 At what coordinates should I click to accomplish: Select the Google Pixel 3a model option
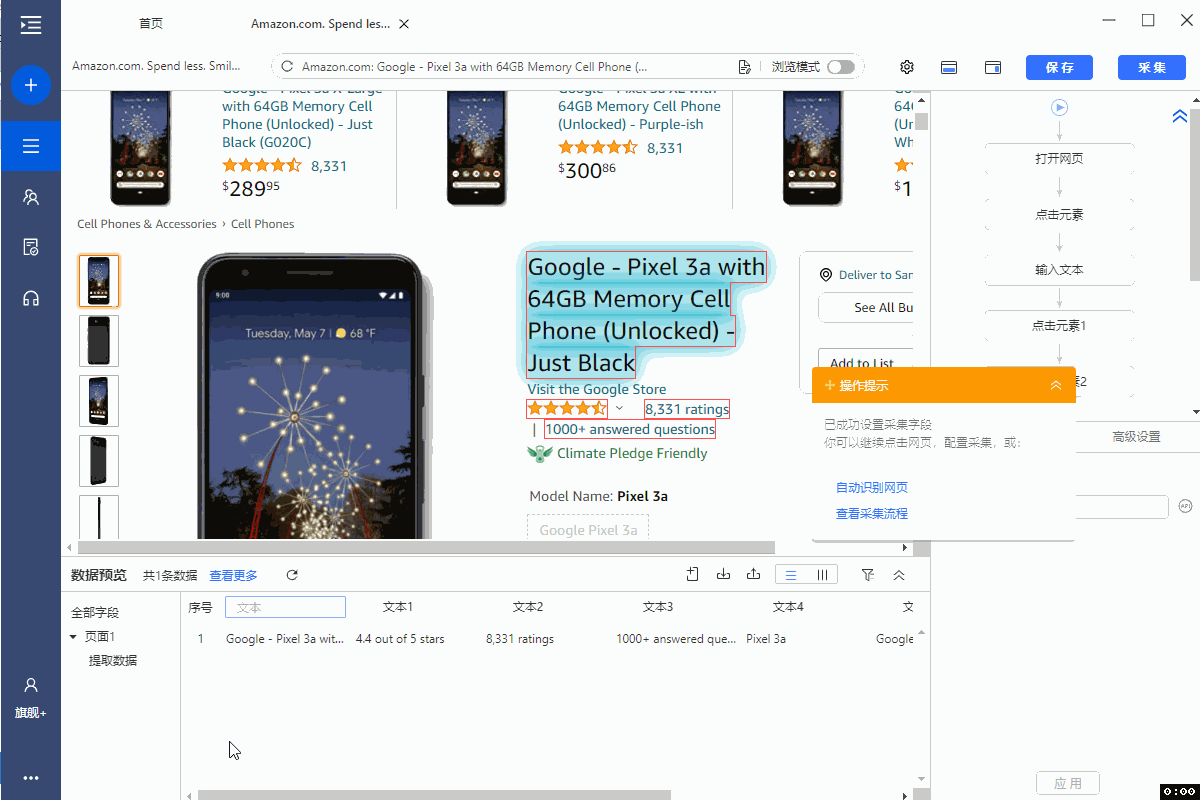(588, 530)
